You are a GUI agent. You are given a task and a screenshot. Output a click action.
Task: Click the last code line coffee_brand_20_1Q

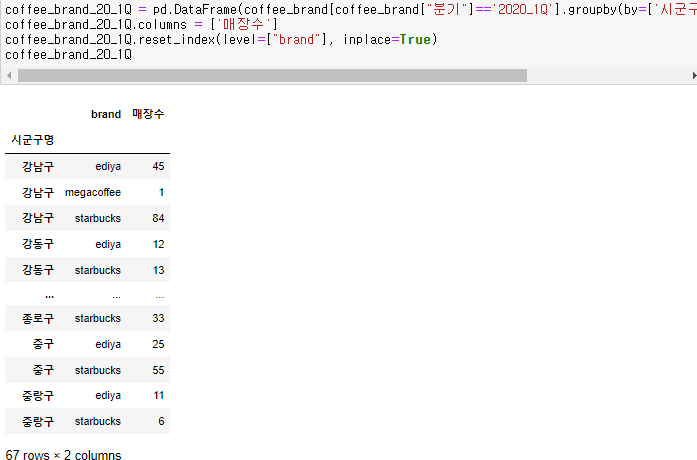[68, 55]
